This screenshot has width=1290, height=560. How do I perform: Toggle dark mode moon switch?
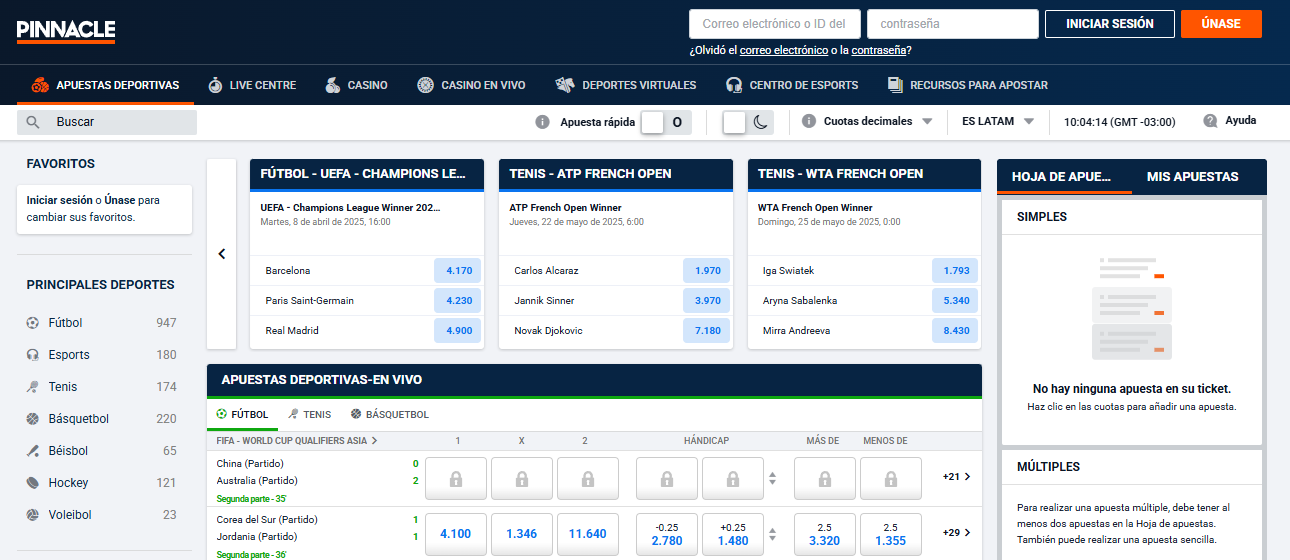click(x=749, y=122)
